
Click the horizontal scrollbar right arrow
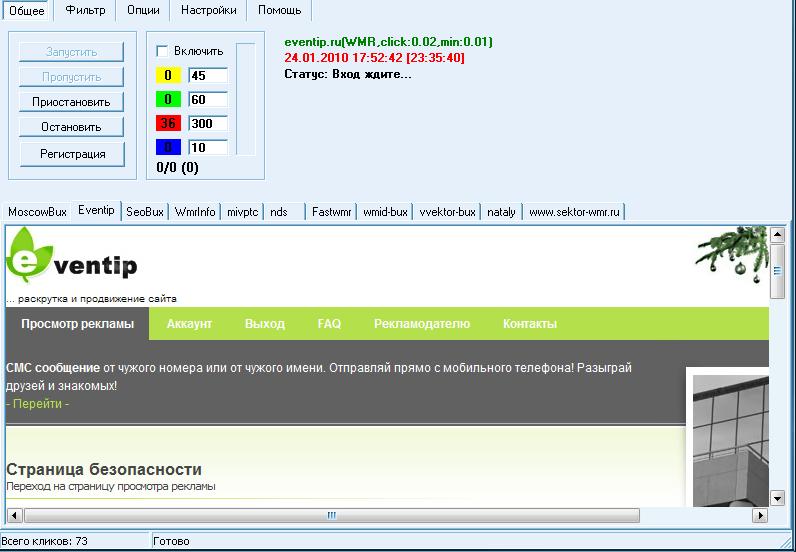(760, 515)
